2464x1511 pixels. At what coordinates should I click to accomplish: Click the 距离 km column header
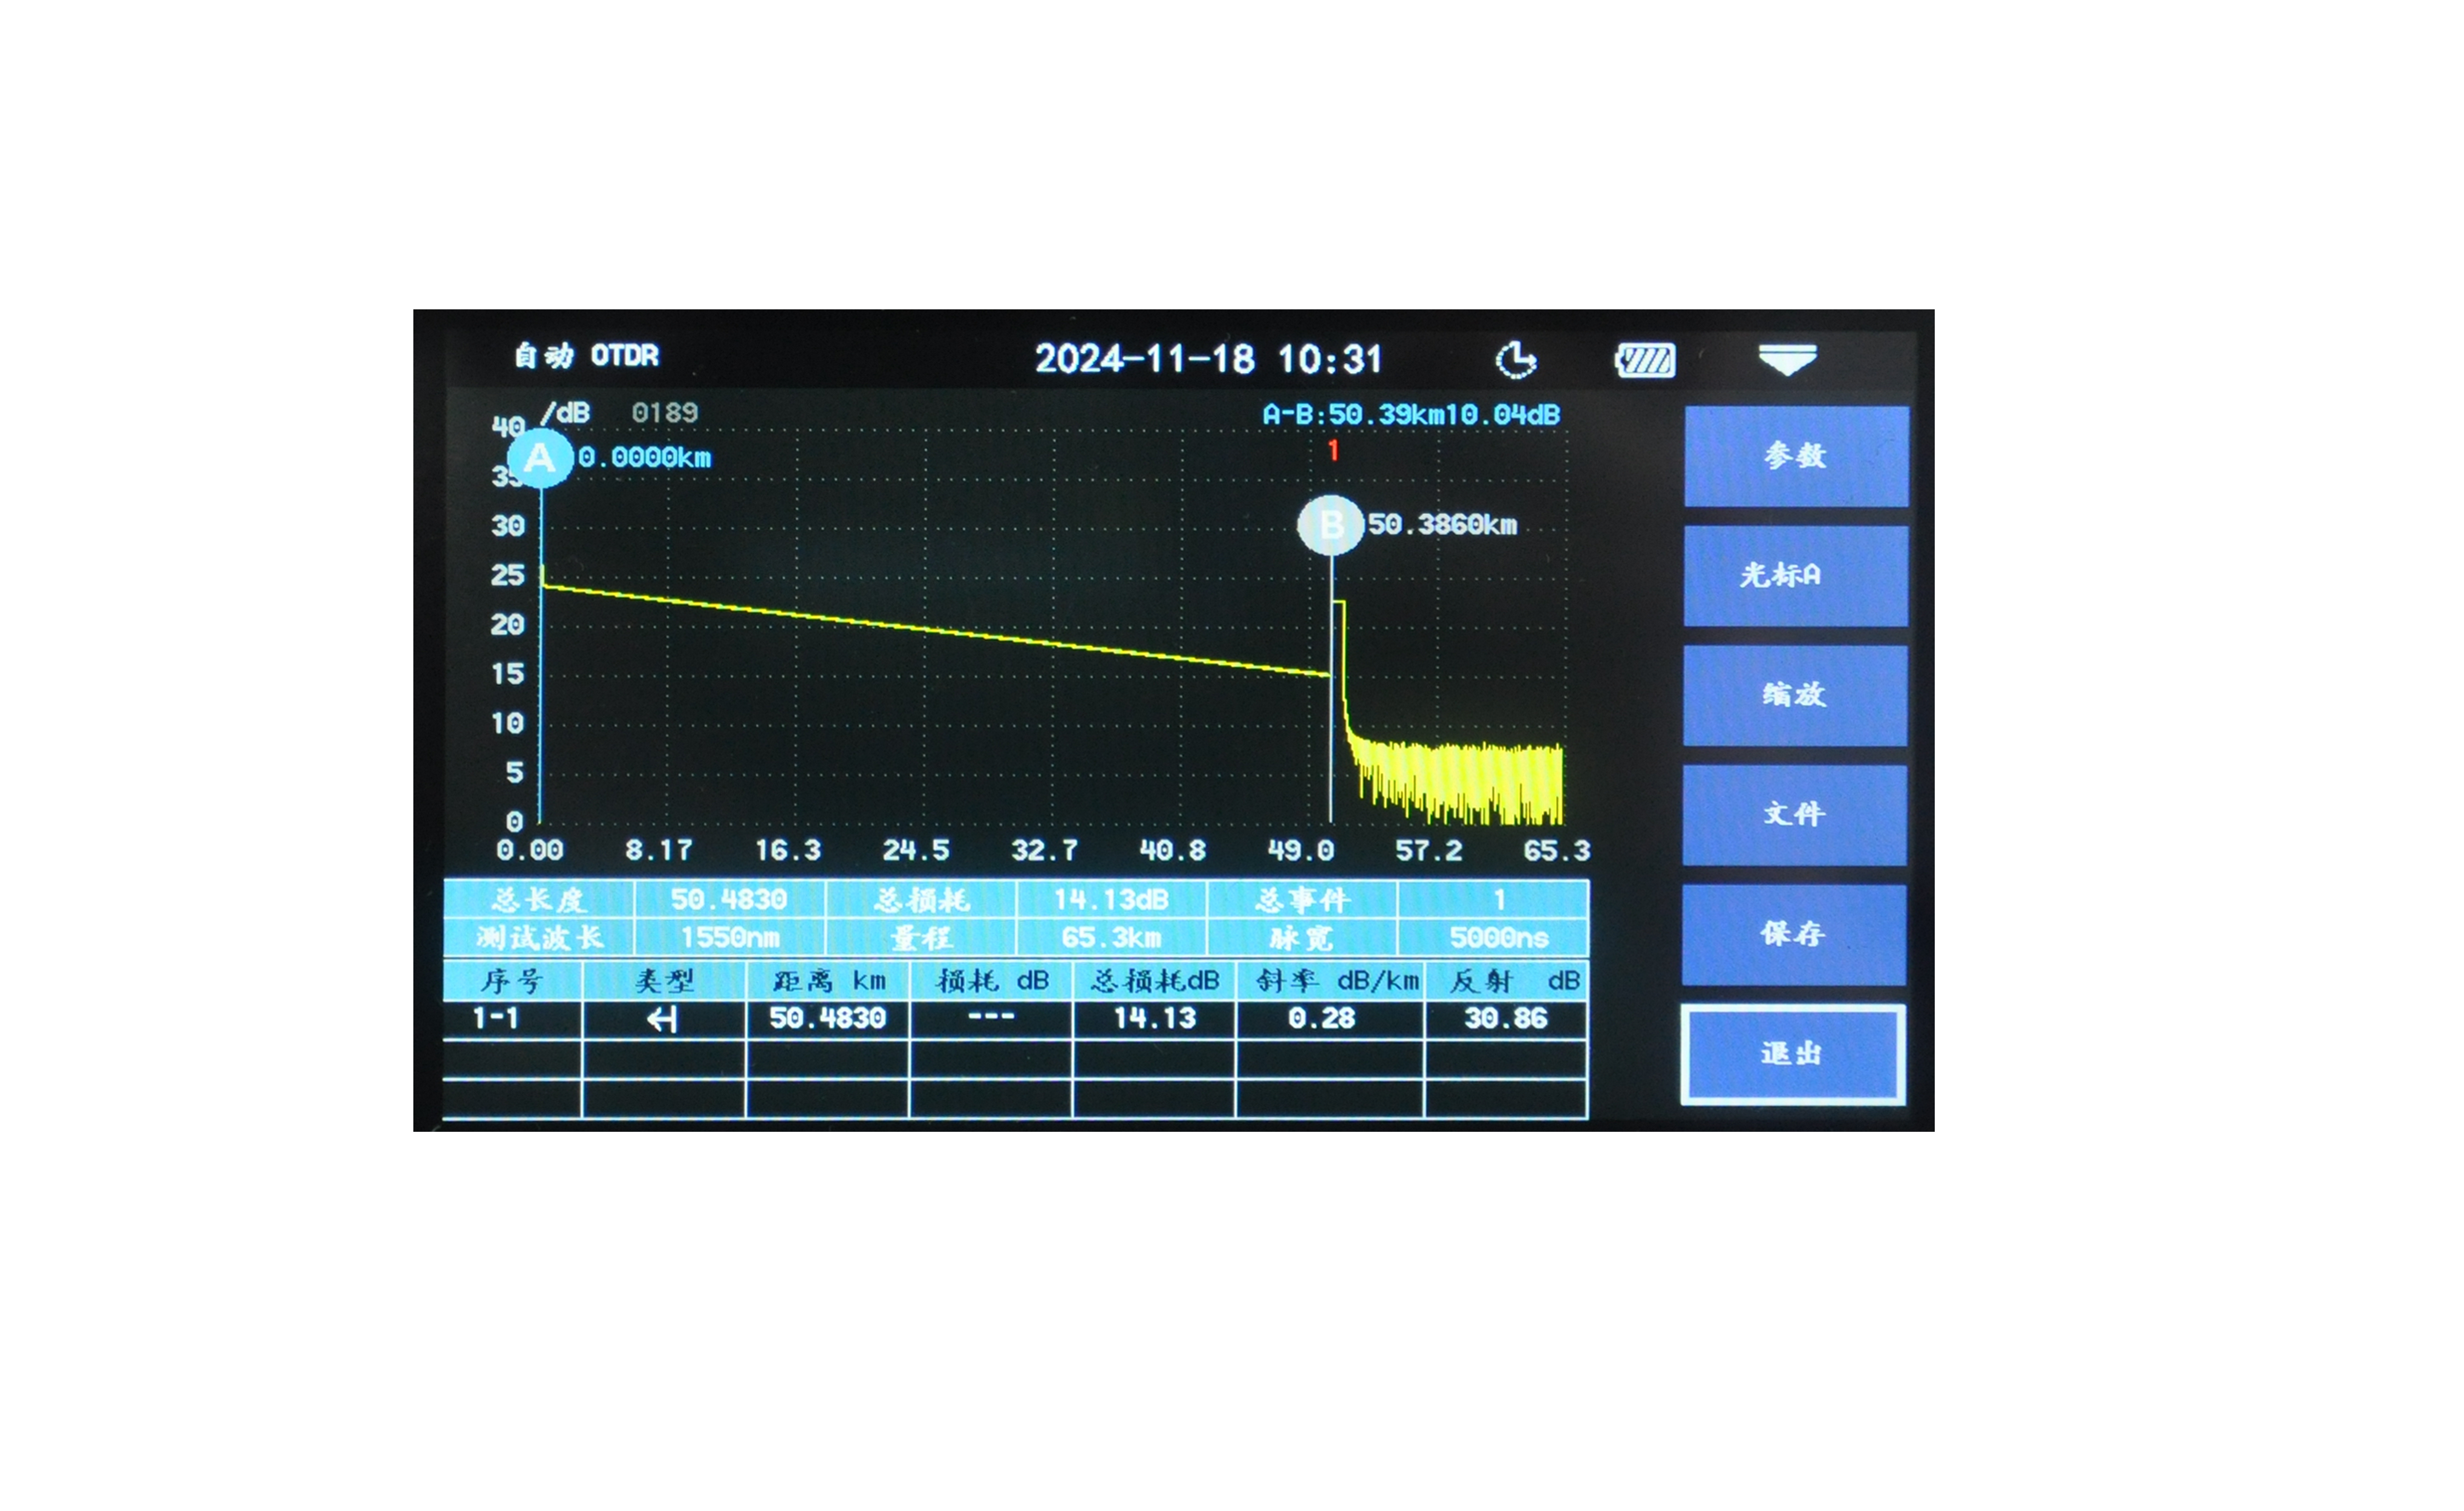(829, 981)
